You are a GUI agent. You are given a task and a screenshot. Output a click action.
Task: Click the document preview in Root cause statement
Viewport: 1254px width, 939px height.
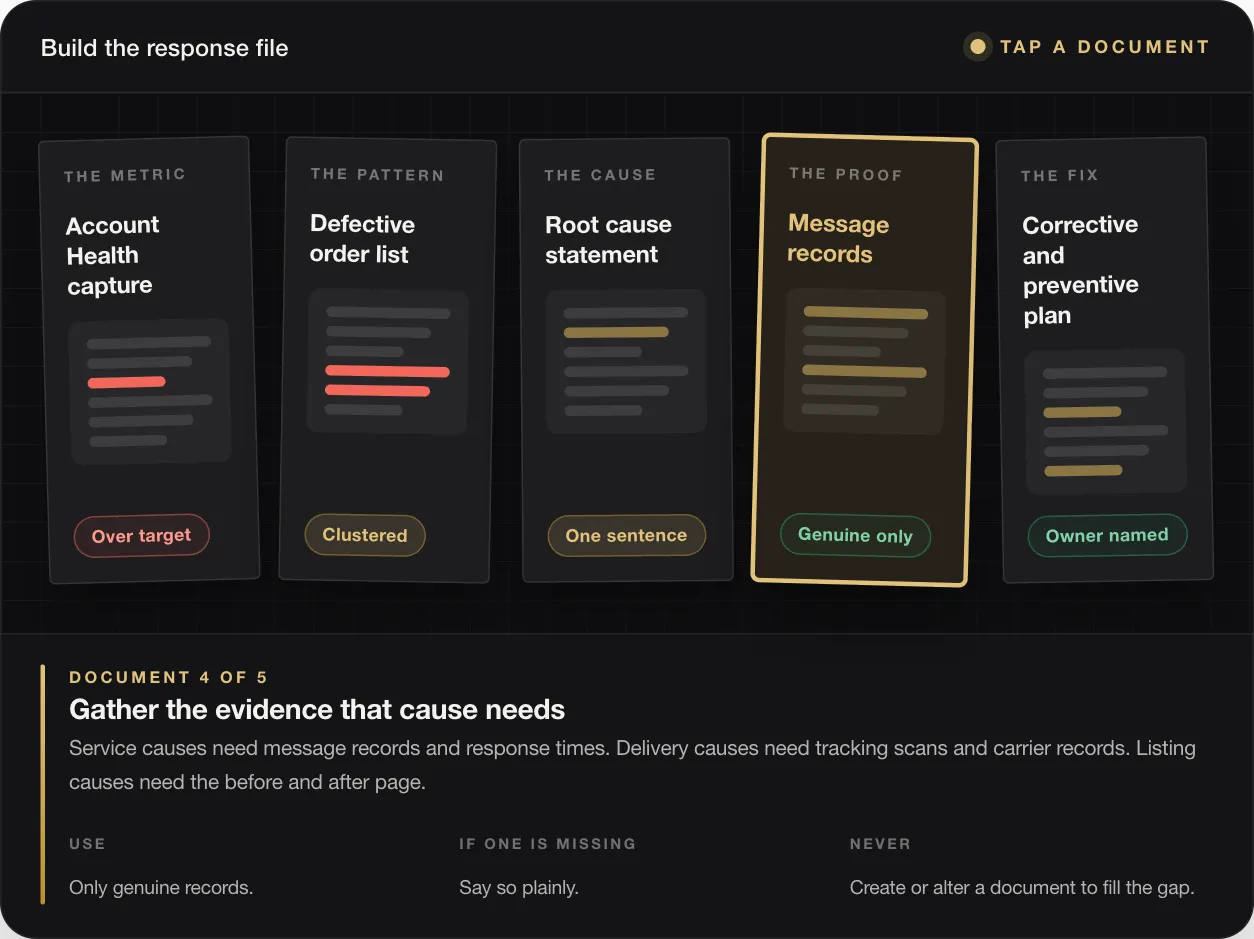pyautogui.click(x=626, y=361)
